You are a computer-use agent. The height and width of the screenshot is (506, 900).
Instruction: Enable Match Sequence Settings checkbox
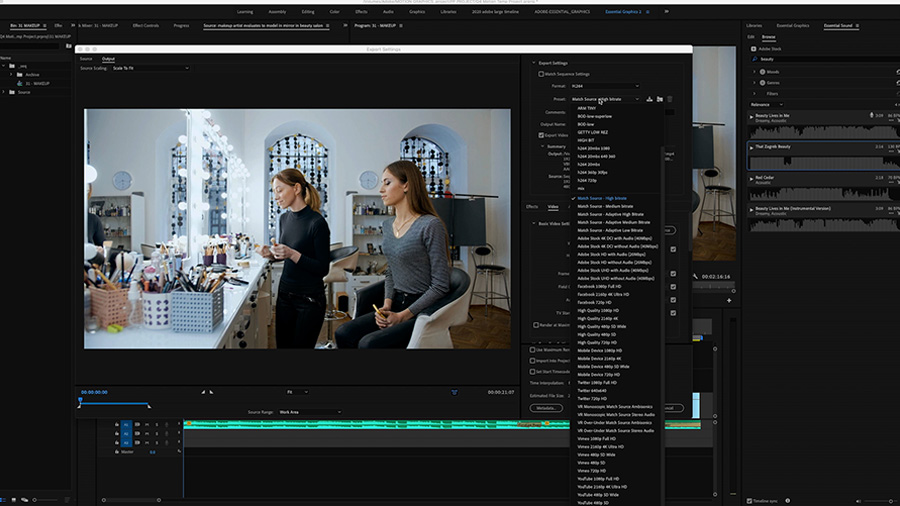click(542, 74)
